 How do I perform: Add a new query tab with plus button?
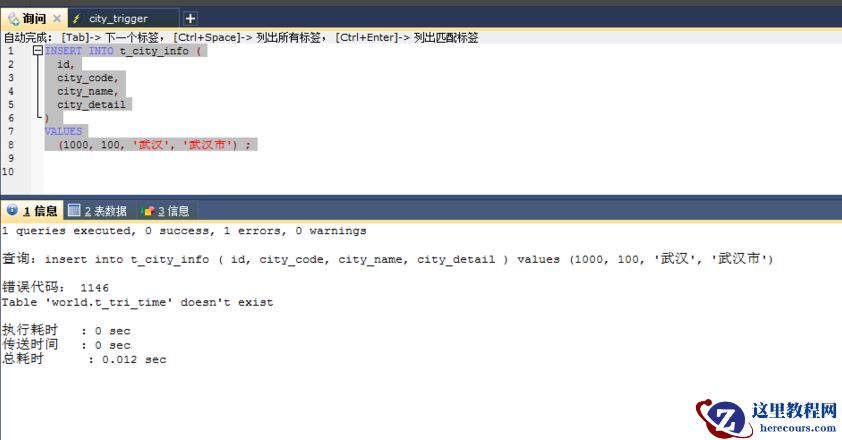190,19
